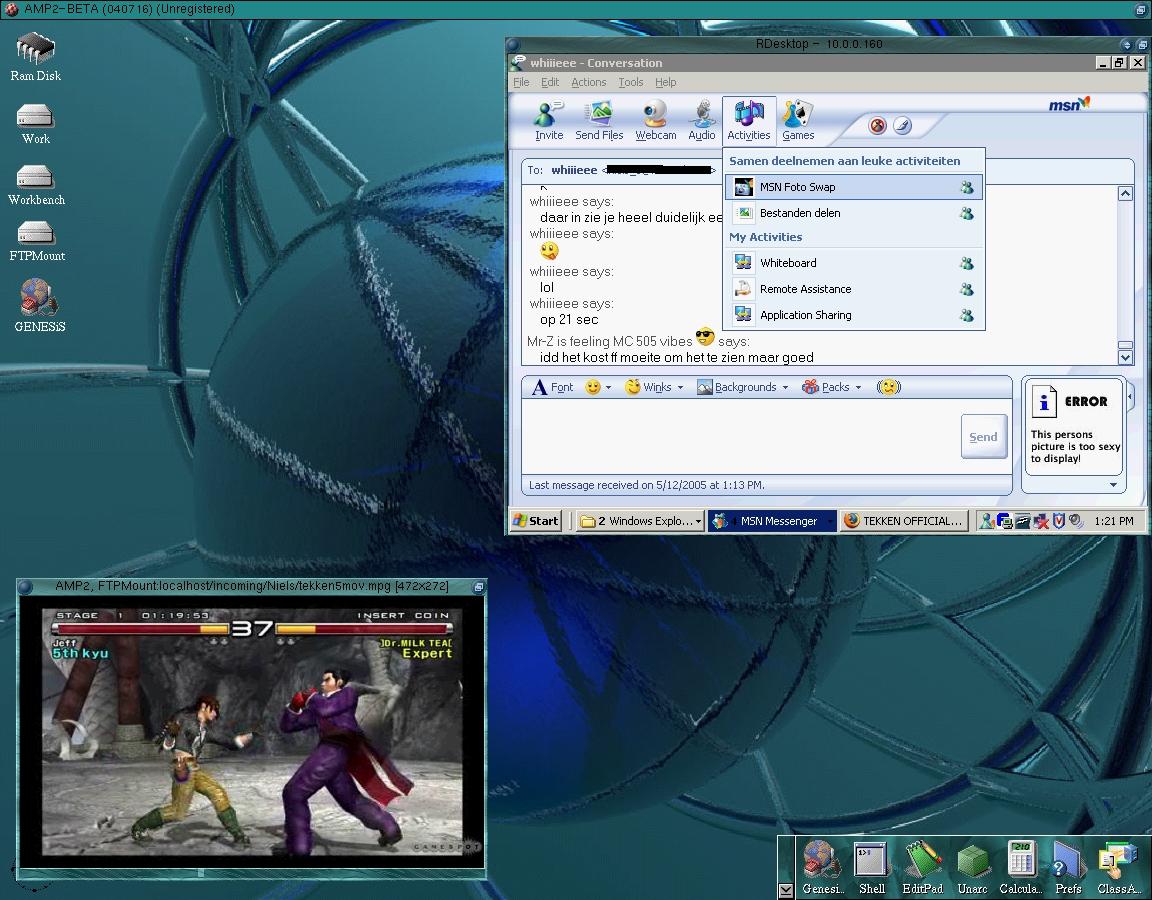Switch to TEKKEN OFFICIAL taskbar window
Viewport: 1152px width, 900px height.
point(904,521)
